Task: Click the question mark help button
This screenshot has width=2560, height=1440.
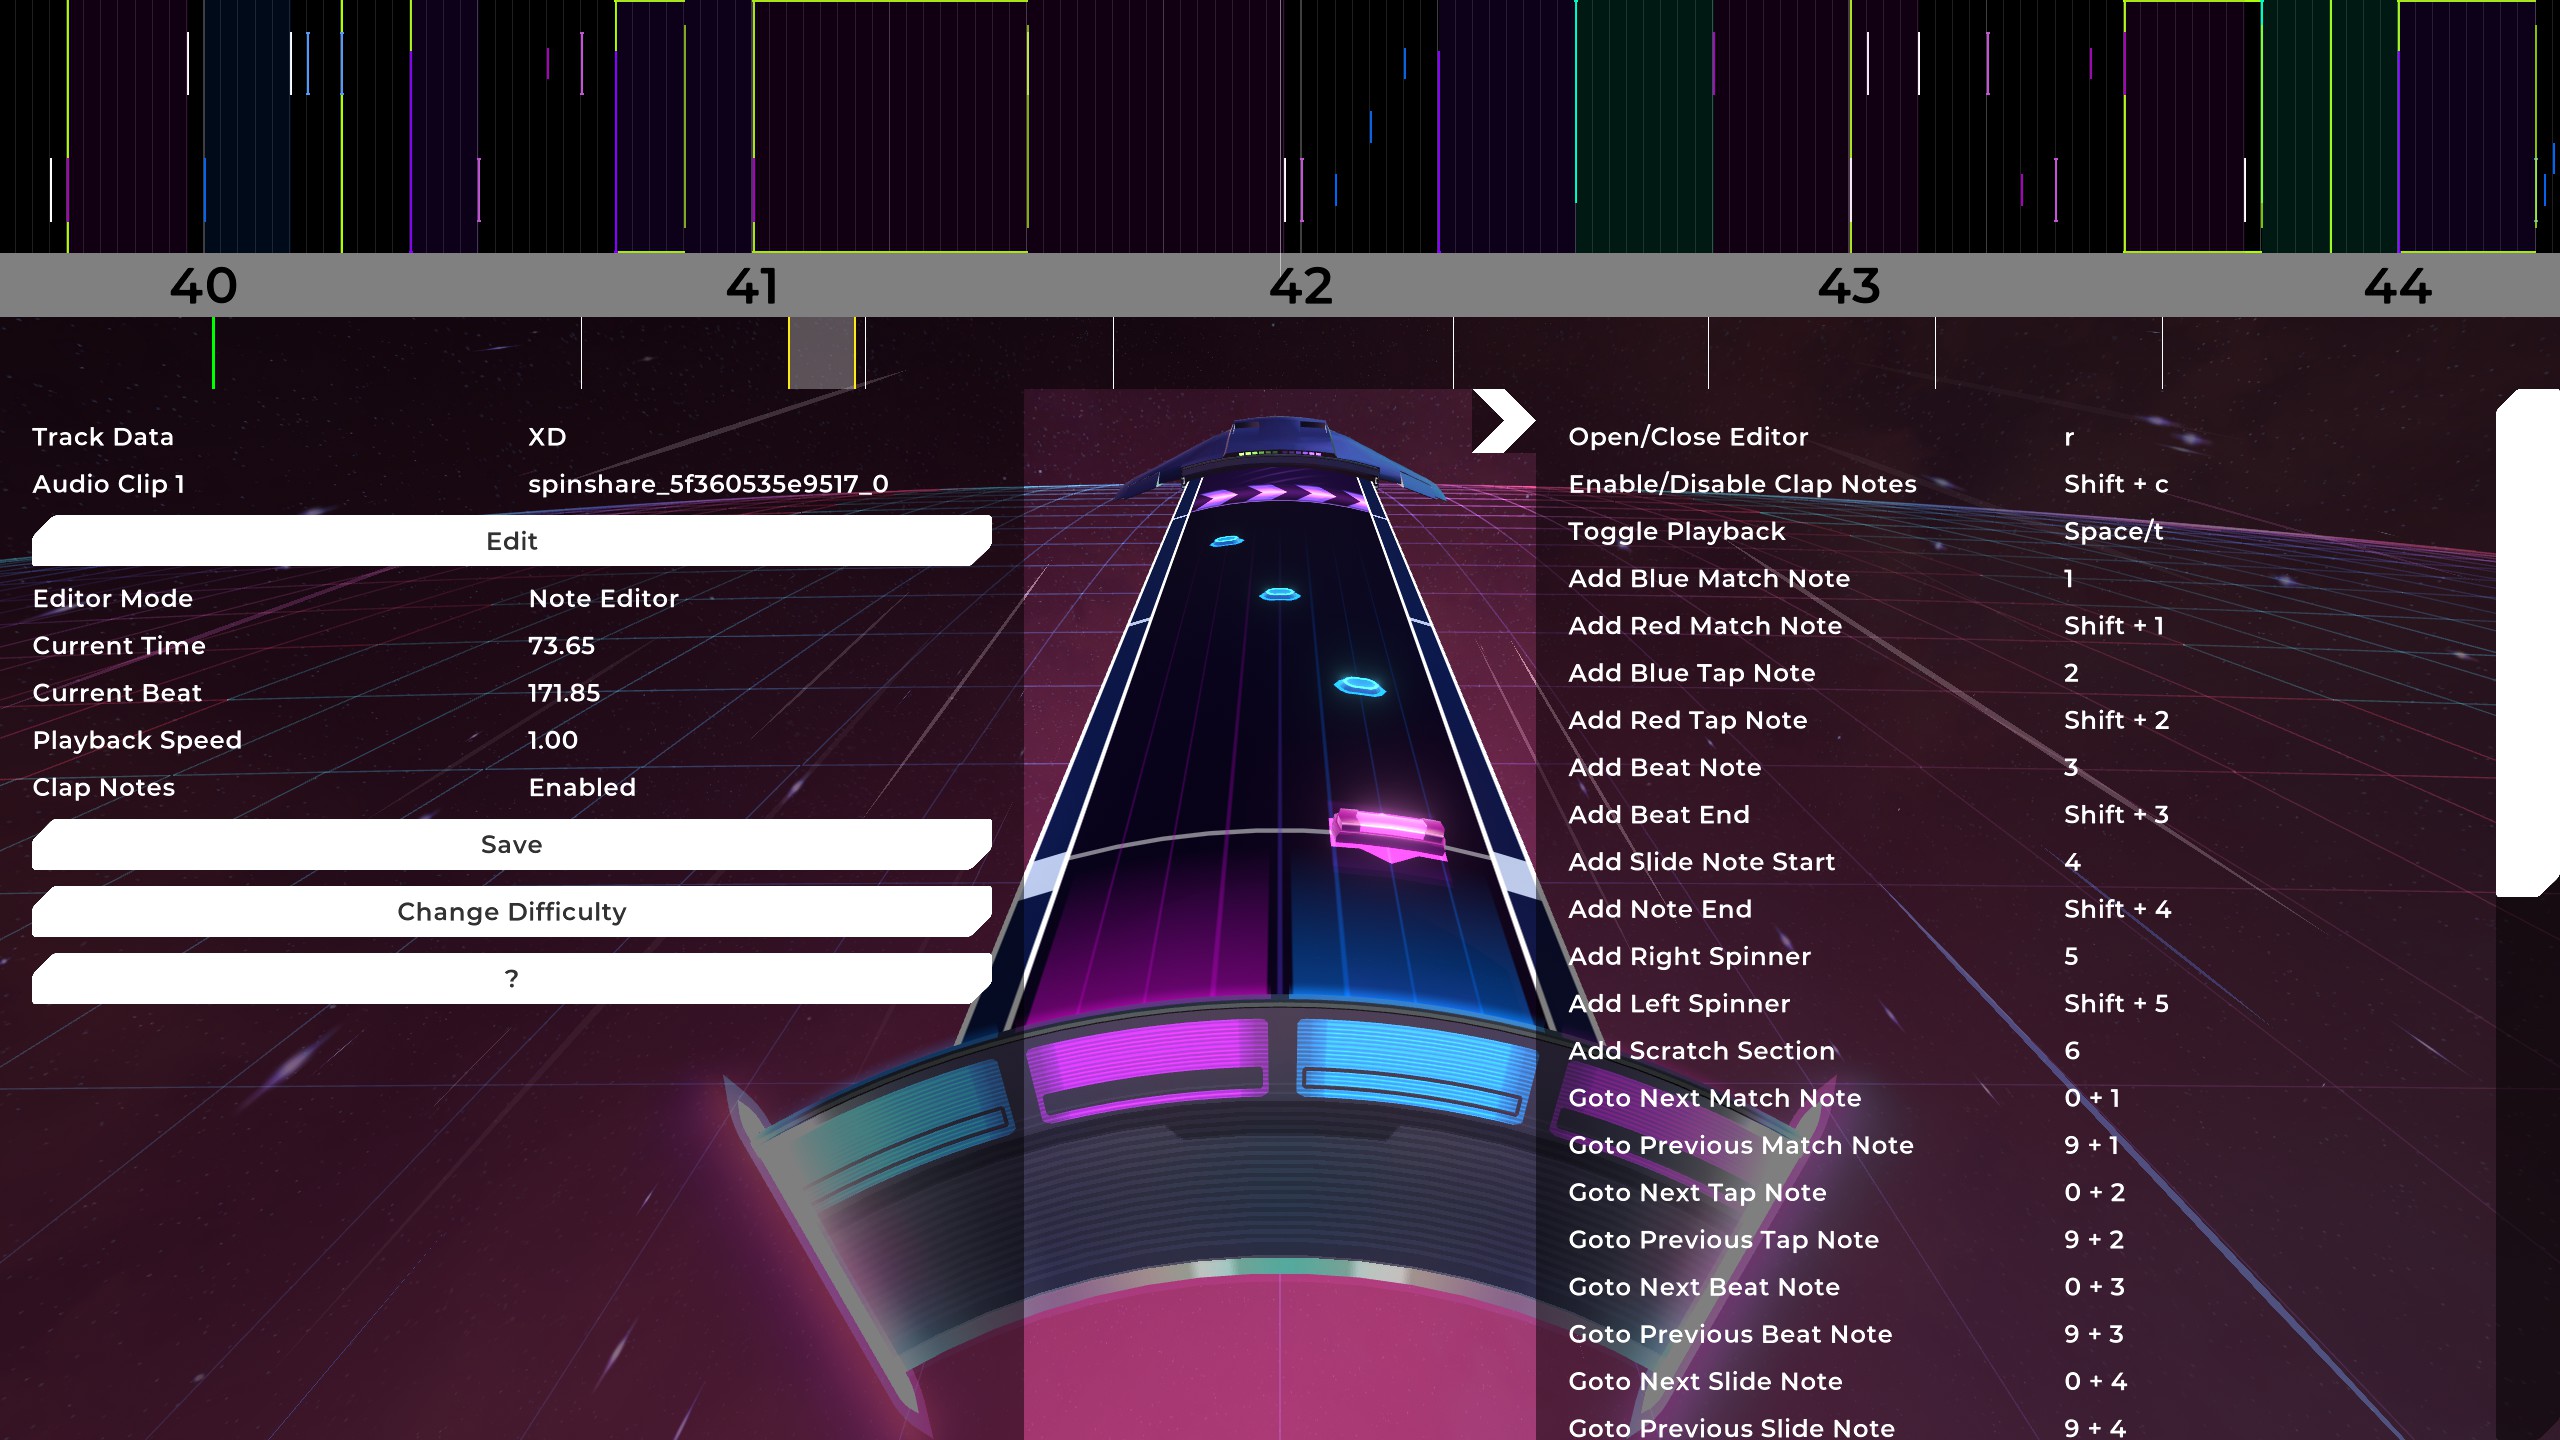Action: click(511, 979)
